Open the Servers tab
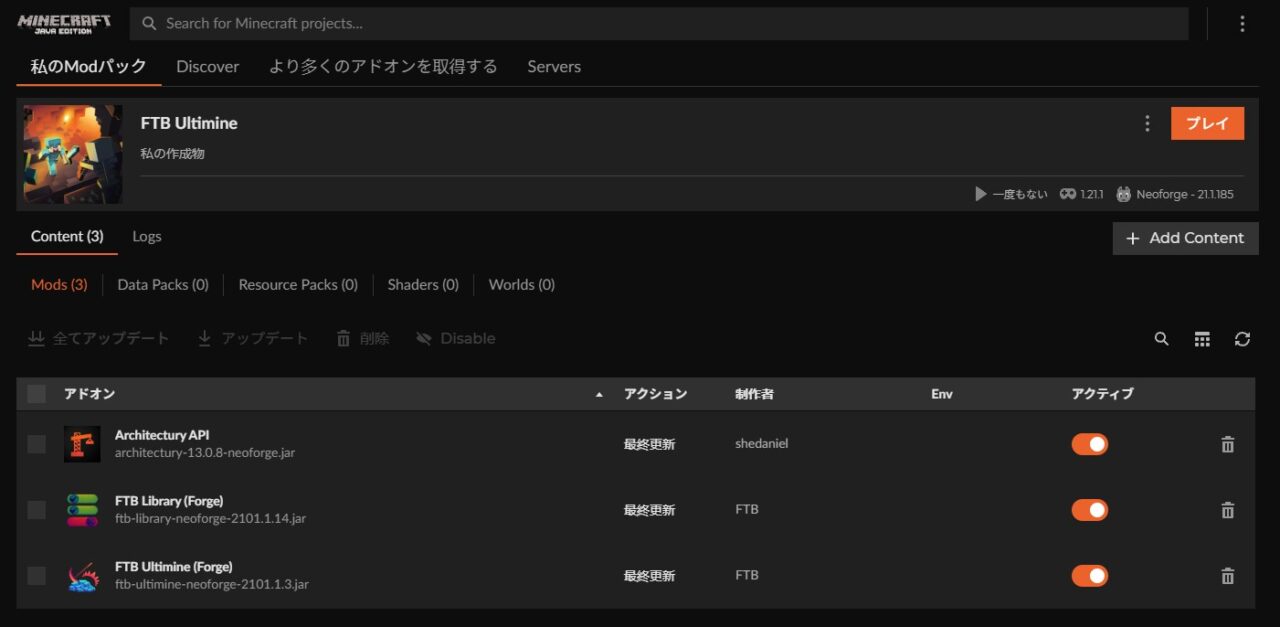The height and width of the screenshot is (627, 1280). tap(554, 67)
